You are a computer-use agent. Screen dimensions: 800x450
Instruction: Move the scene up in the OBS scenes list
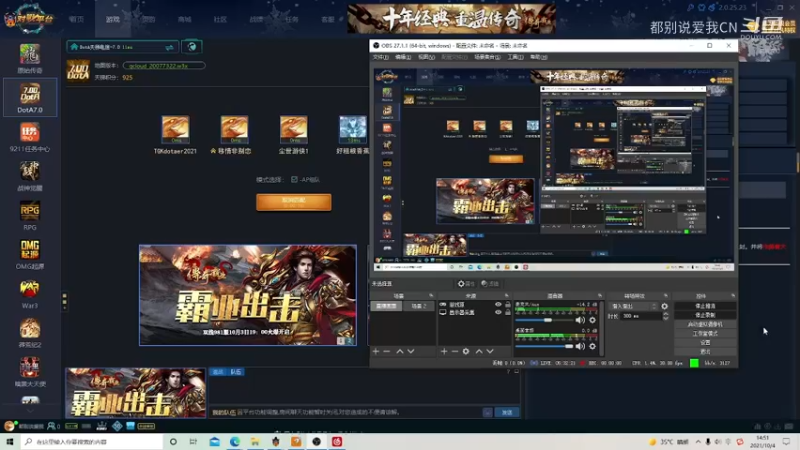click(399, 352)
